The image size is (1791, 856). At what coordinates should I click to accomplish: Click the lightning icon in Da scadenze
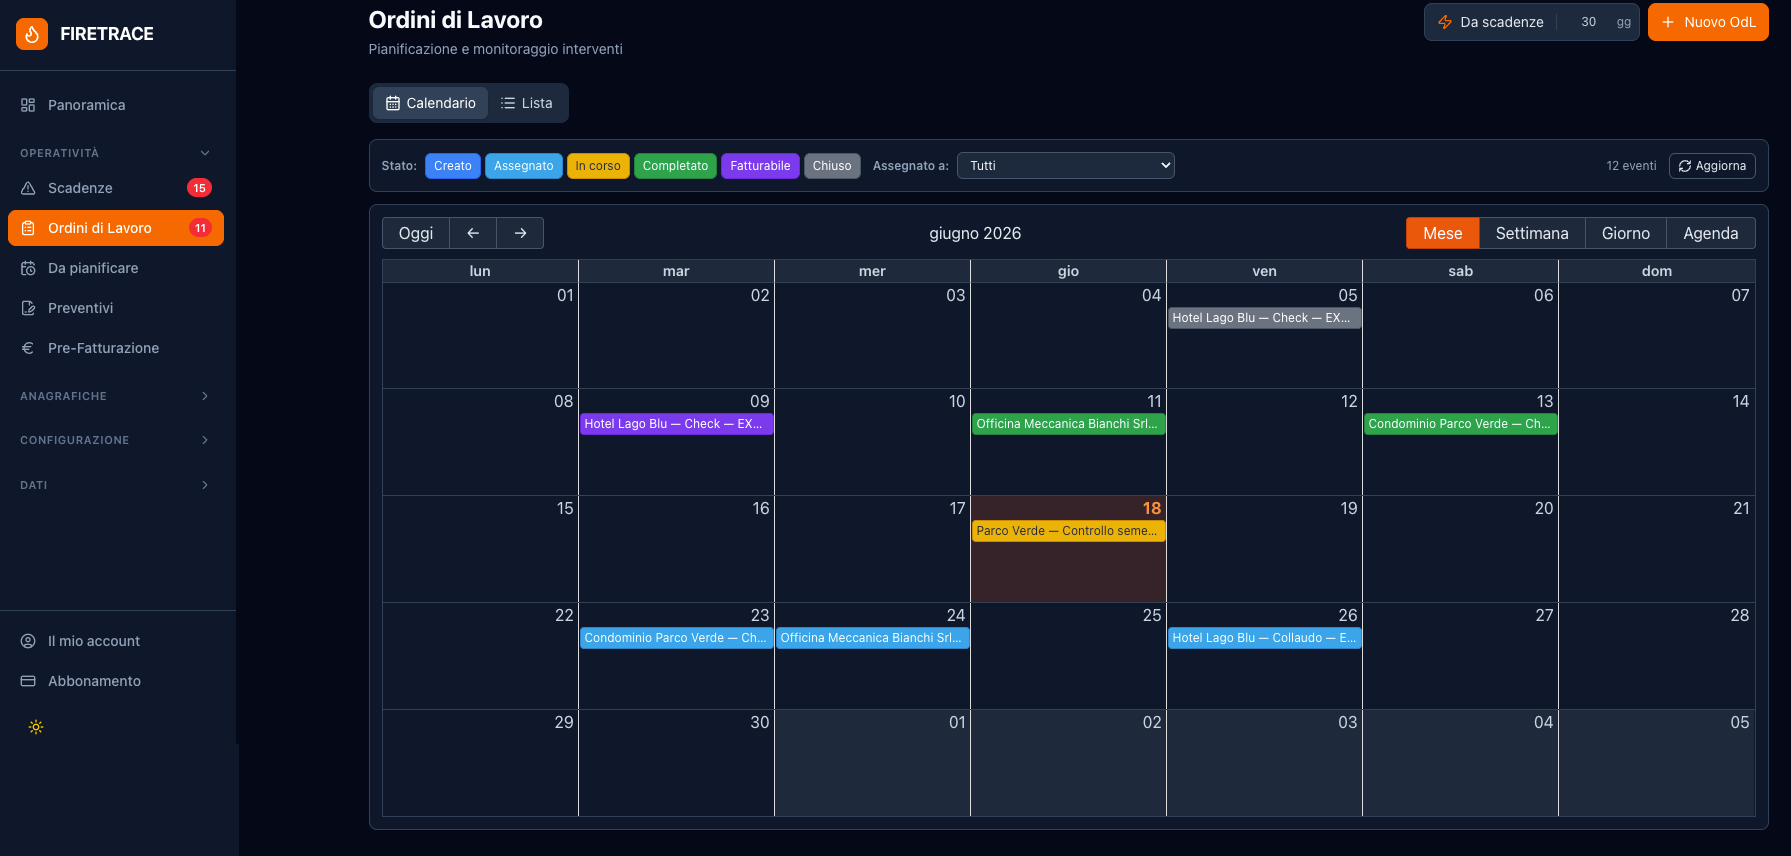[1445, 22]
